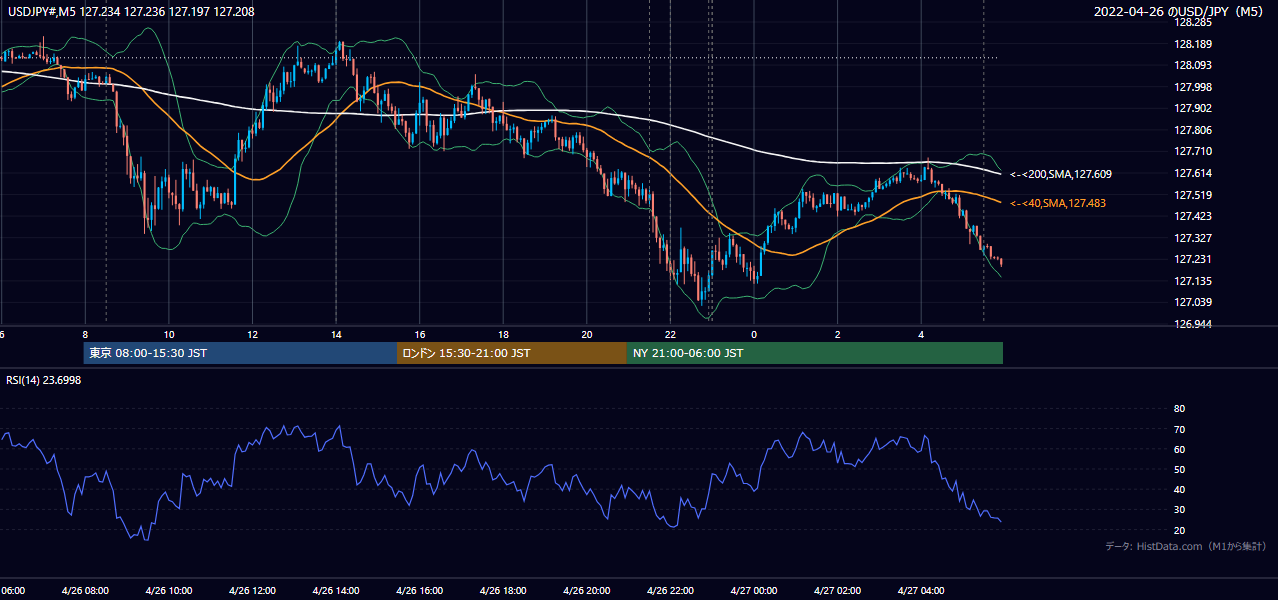Click hour tick 10 on price chart axis
The width and height of the screenshot is (1278, 600).
coord(169,334)
